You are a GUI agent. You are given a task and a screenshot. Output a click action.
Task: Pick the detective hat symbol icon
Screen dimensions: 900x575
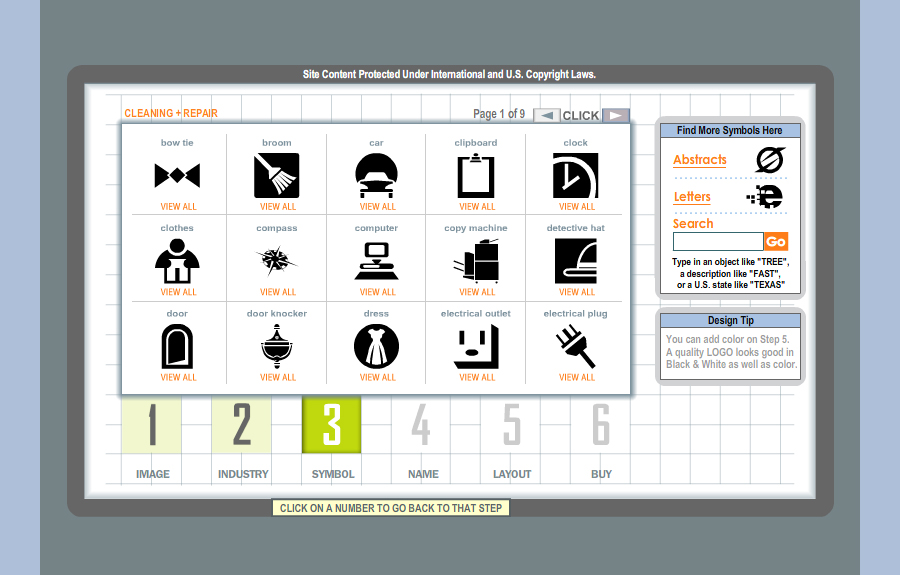pyautogui.click(x=576, y=261)
